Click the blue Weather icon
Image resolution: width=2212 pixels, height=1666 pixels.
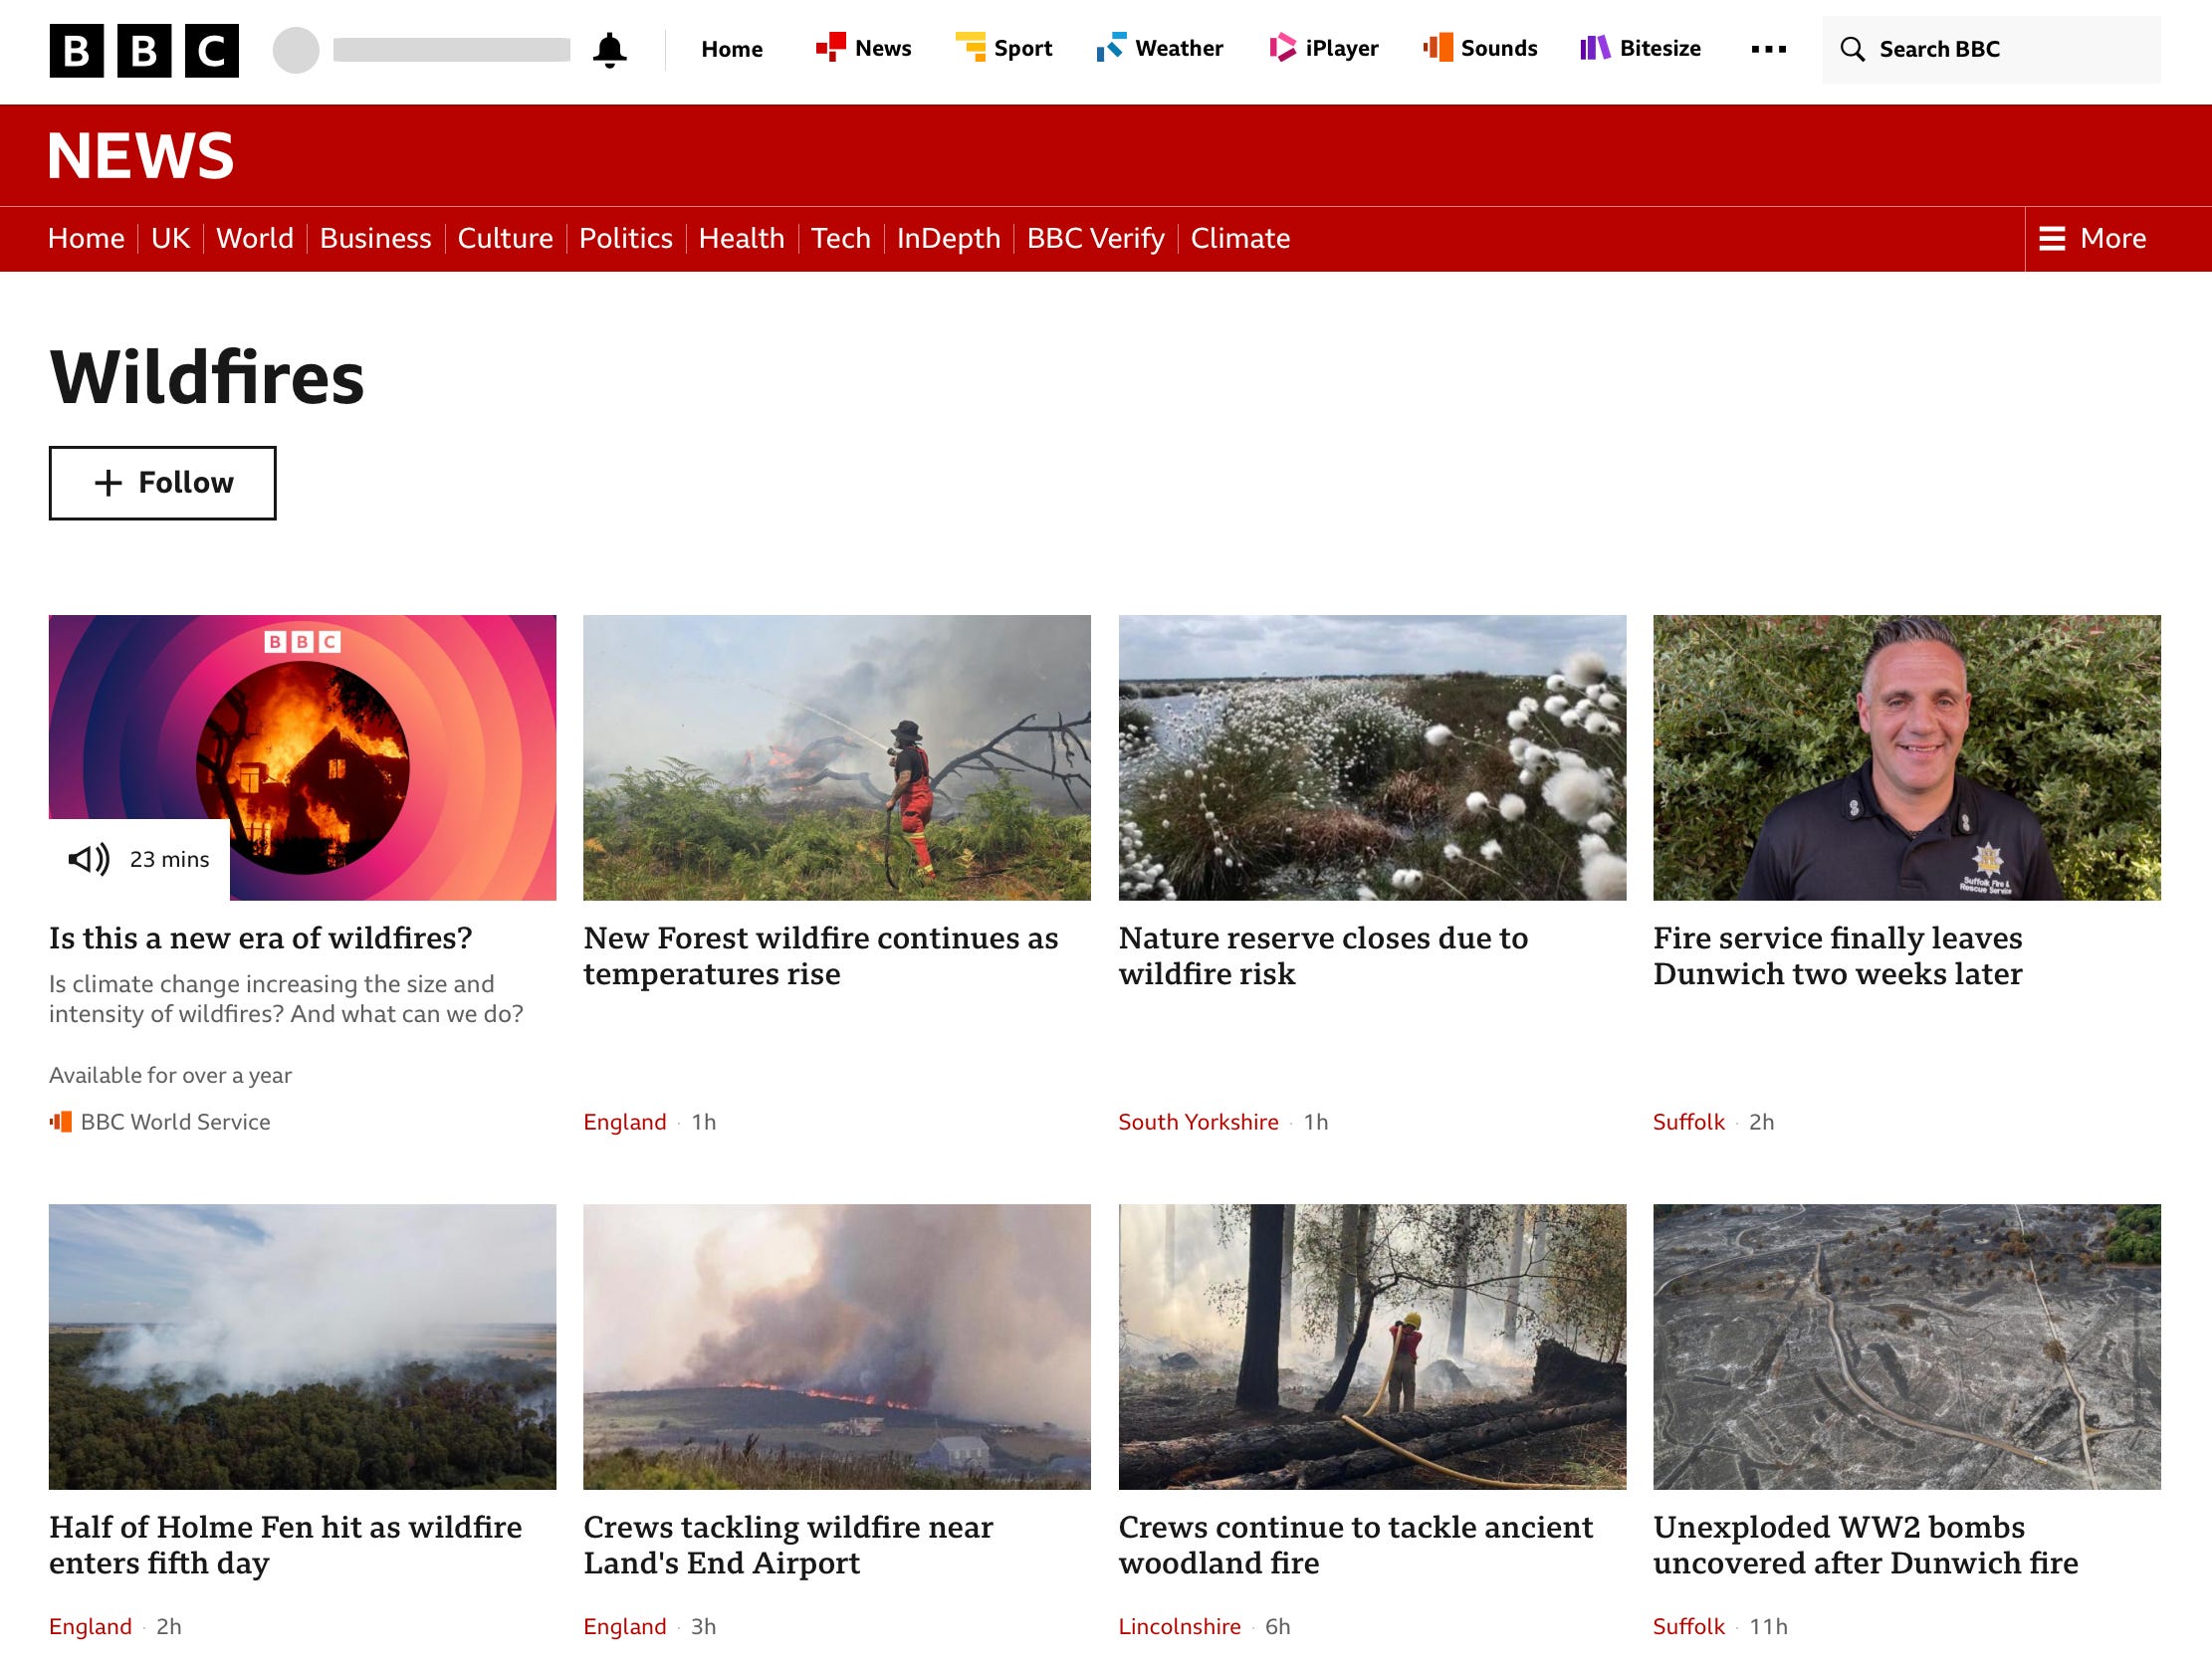pos(1111,48)
